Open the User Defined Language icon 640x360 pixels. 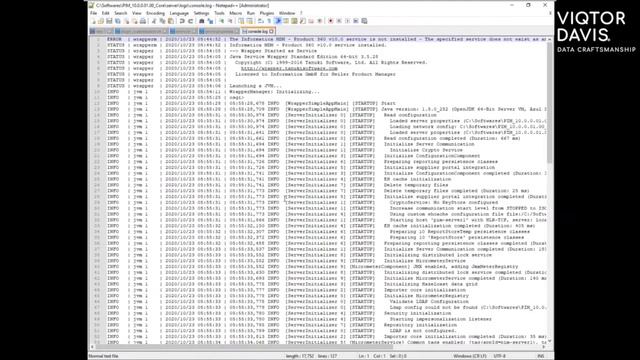pyautogui.click(x=286, y=21)
